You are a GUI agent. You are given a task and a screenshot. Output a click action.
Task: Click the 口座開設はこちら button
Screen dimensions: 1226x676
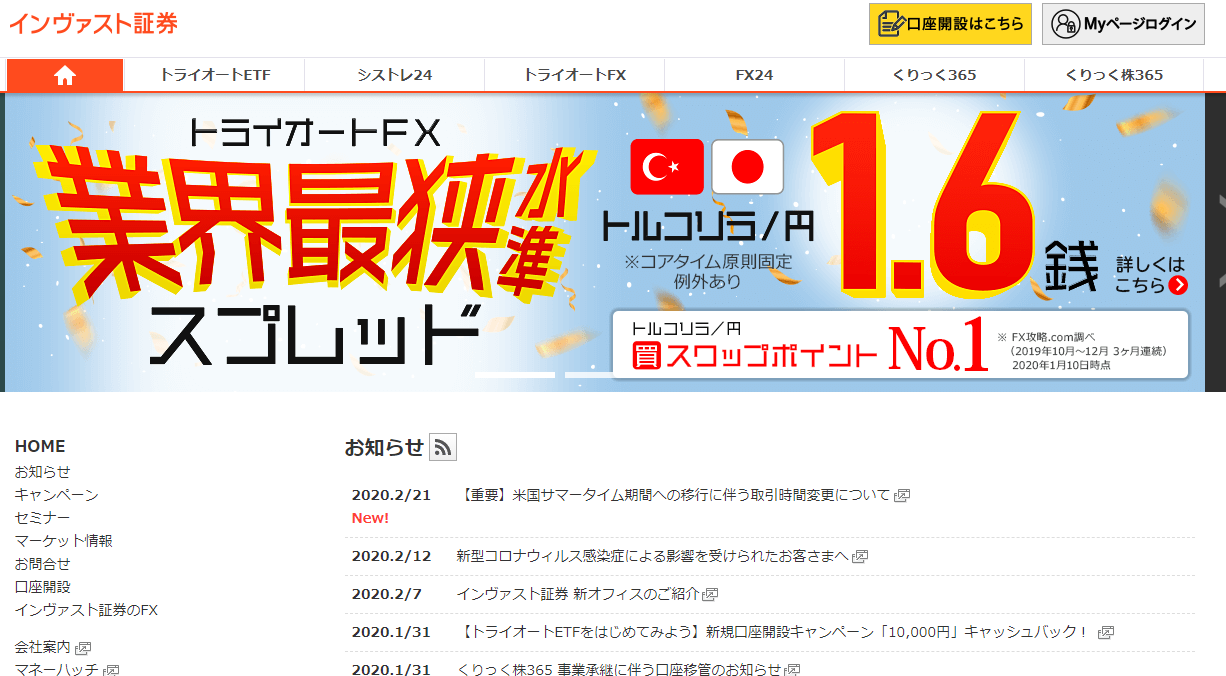(950, 24)
